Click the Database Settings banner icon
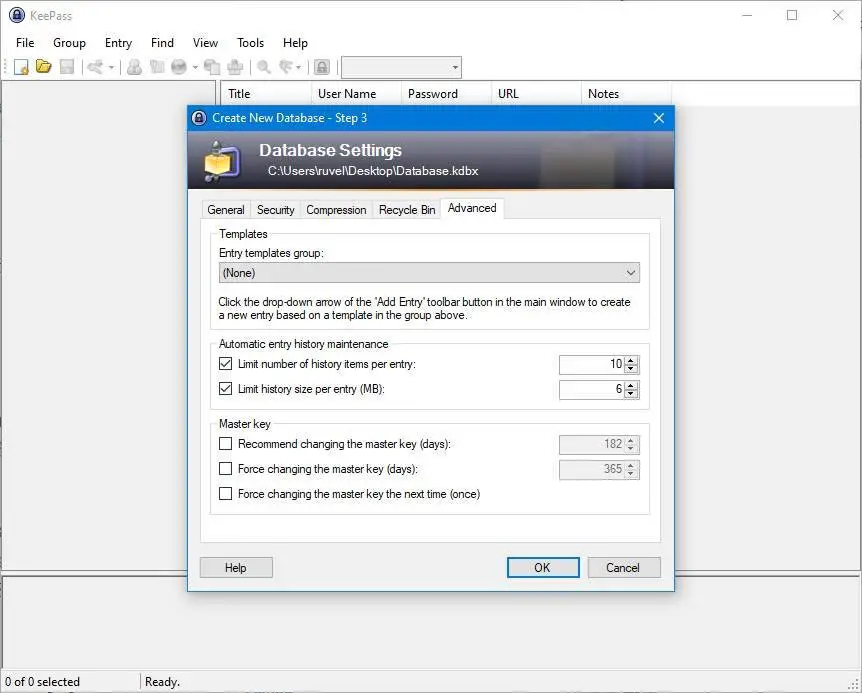The height and width of the screenshot is (693, 862). coord(223,162)
